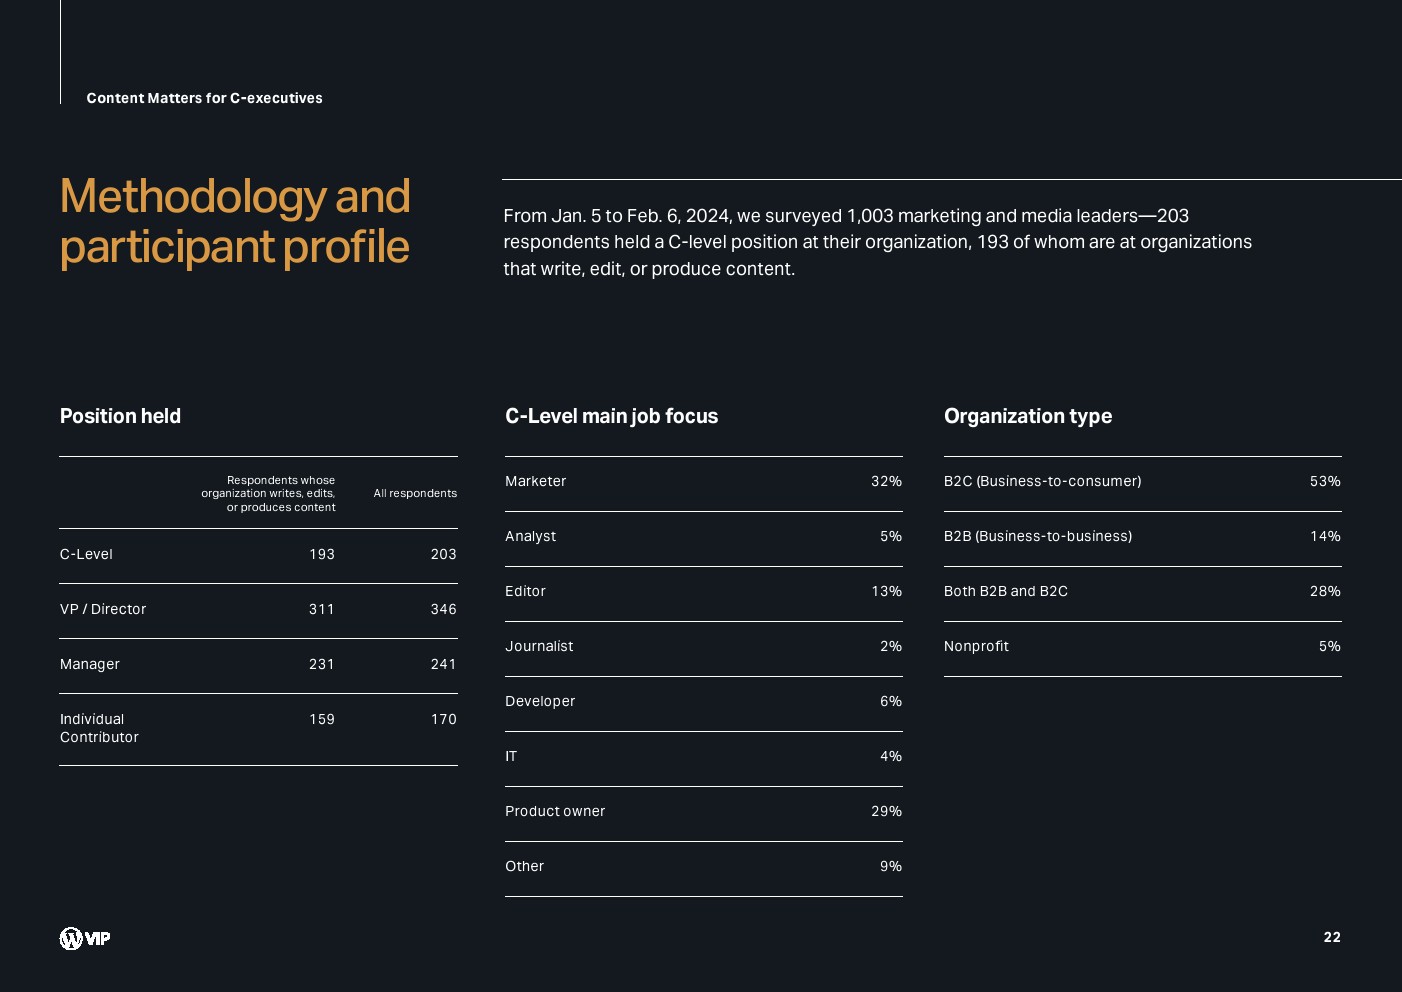Viewport: 1402px width, 992px height.
Task: Click the "Content Matters for C-executives" header
Action: pyautogui.click(x=204, y=98)
